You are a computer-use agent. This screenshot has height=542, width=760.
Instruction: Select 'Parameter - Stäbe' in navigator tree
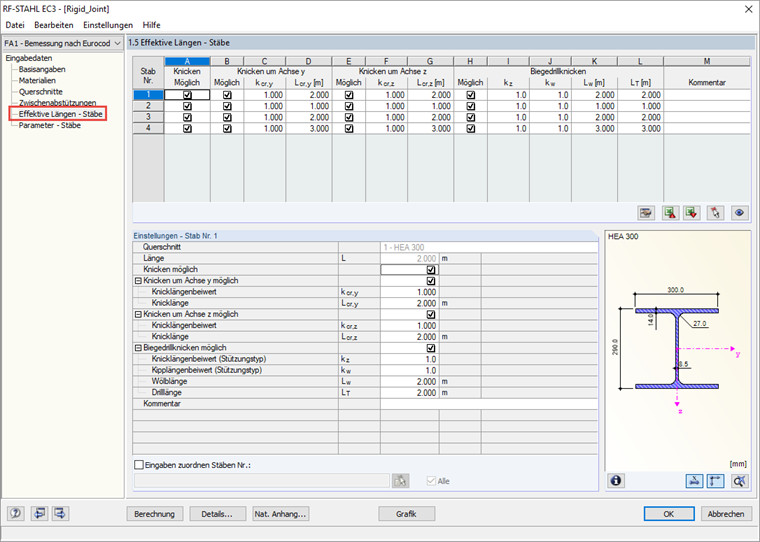click(49, 125)
